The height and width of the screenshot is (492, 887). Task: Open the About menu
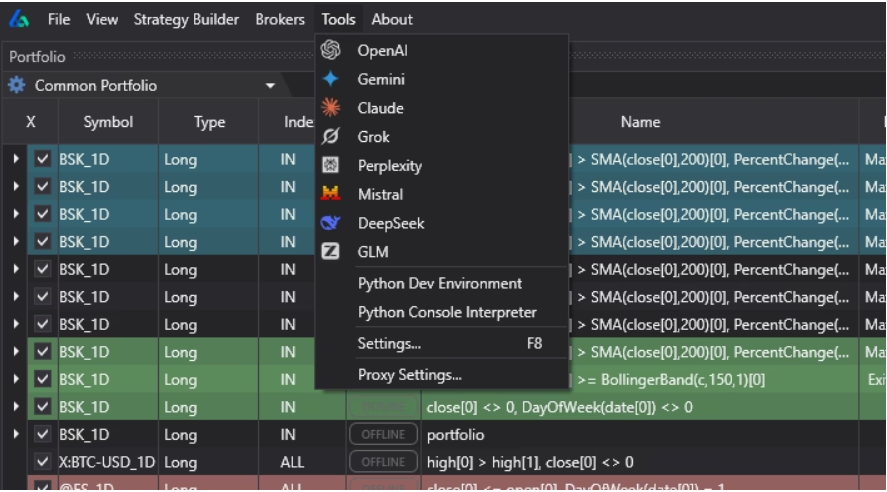[392, 19]
